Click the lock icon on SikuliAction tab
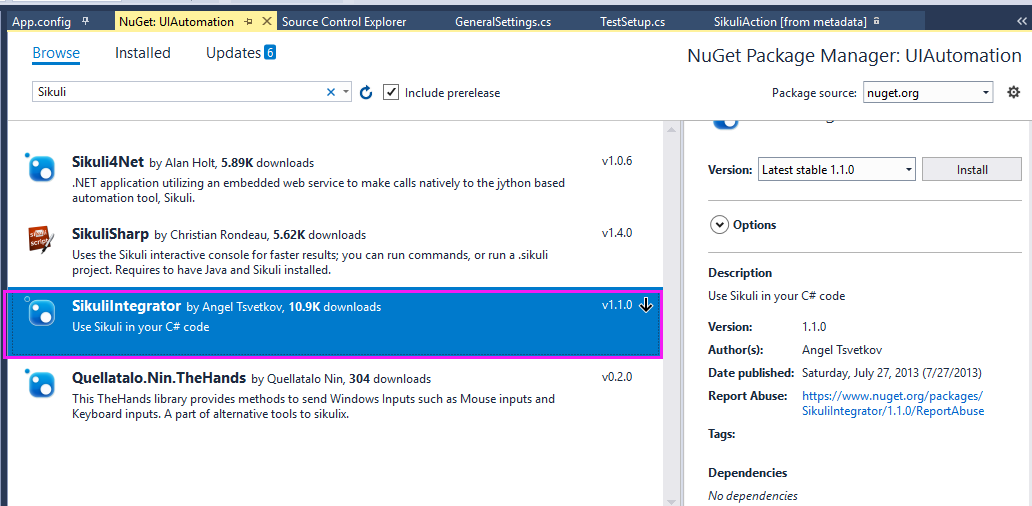 tap(876, 22)
